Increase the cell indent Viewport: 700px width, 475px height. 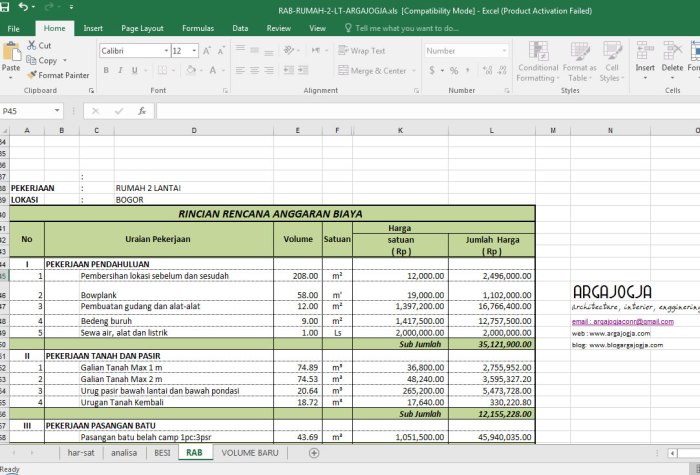(303, 70)
